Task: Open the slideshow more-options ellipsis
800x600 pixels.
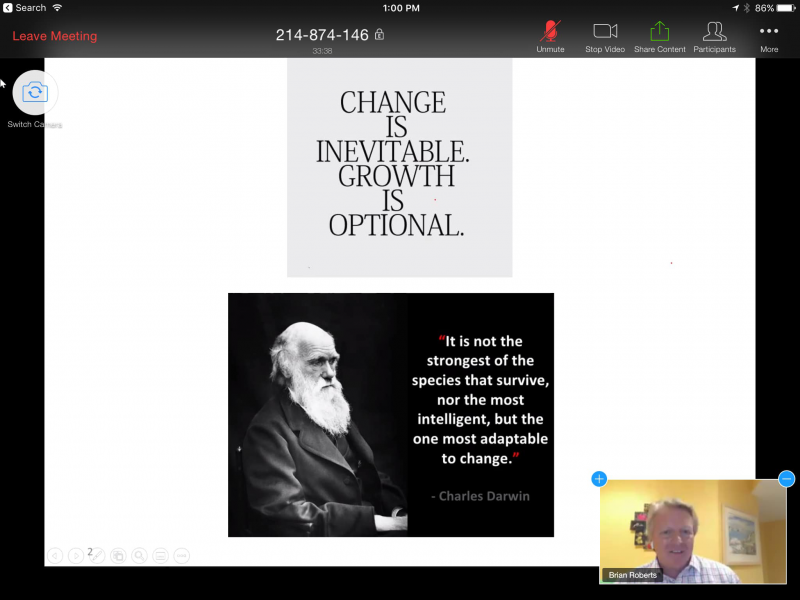Action: point(182,556)
